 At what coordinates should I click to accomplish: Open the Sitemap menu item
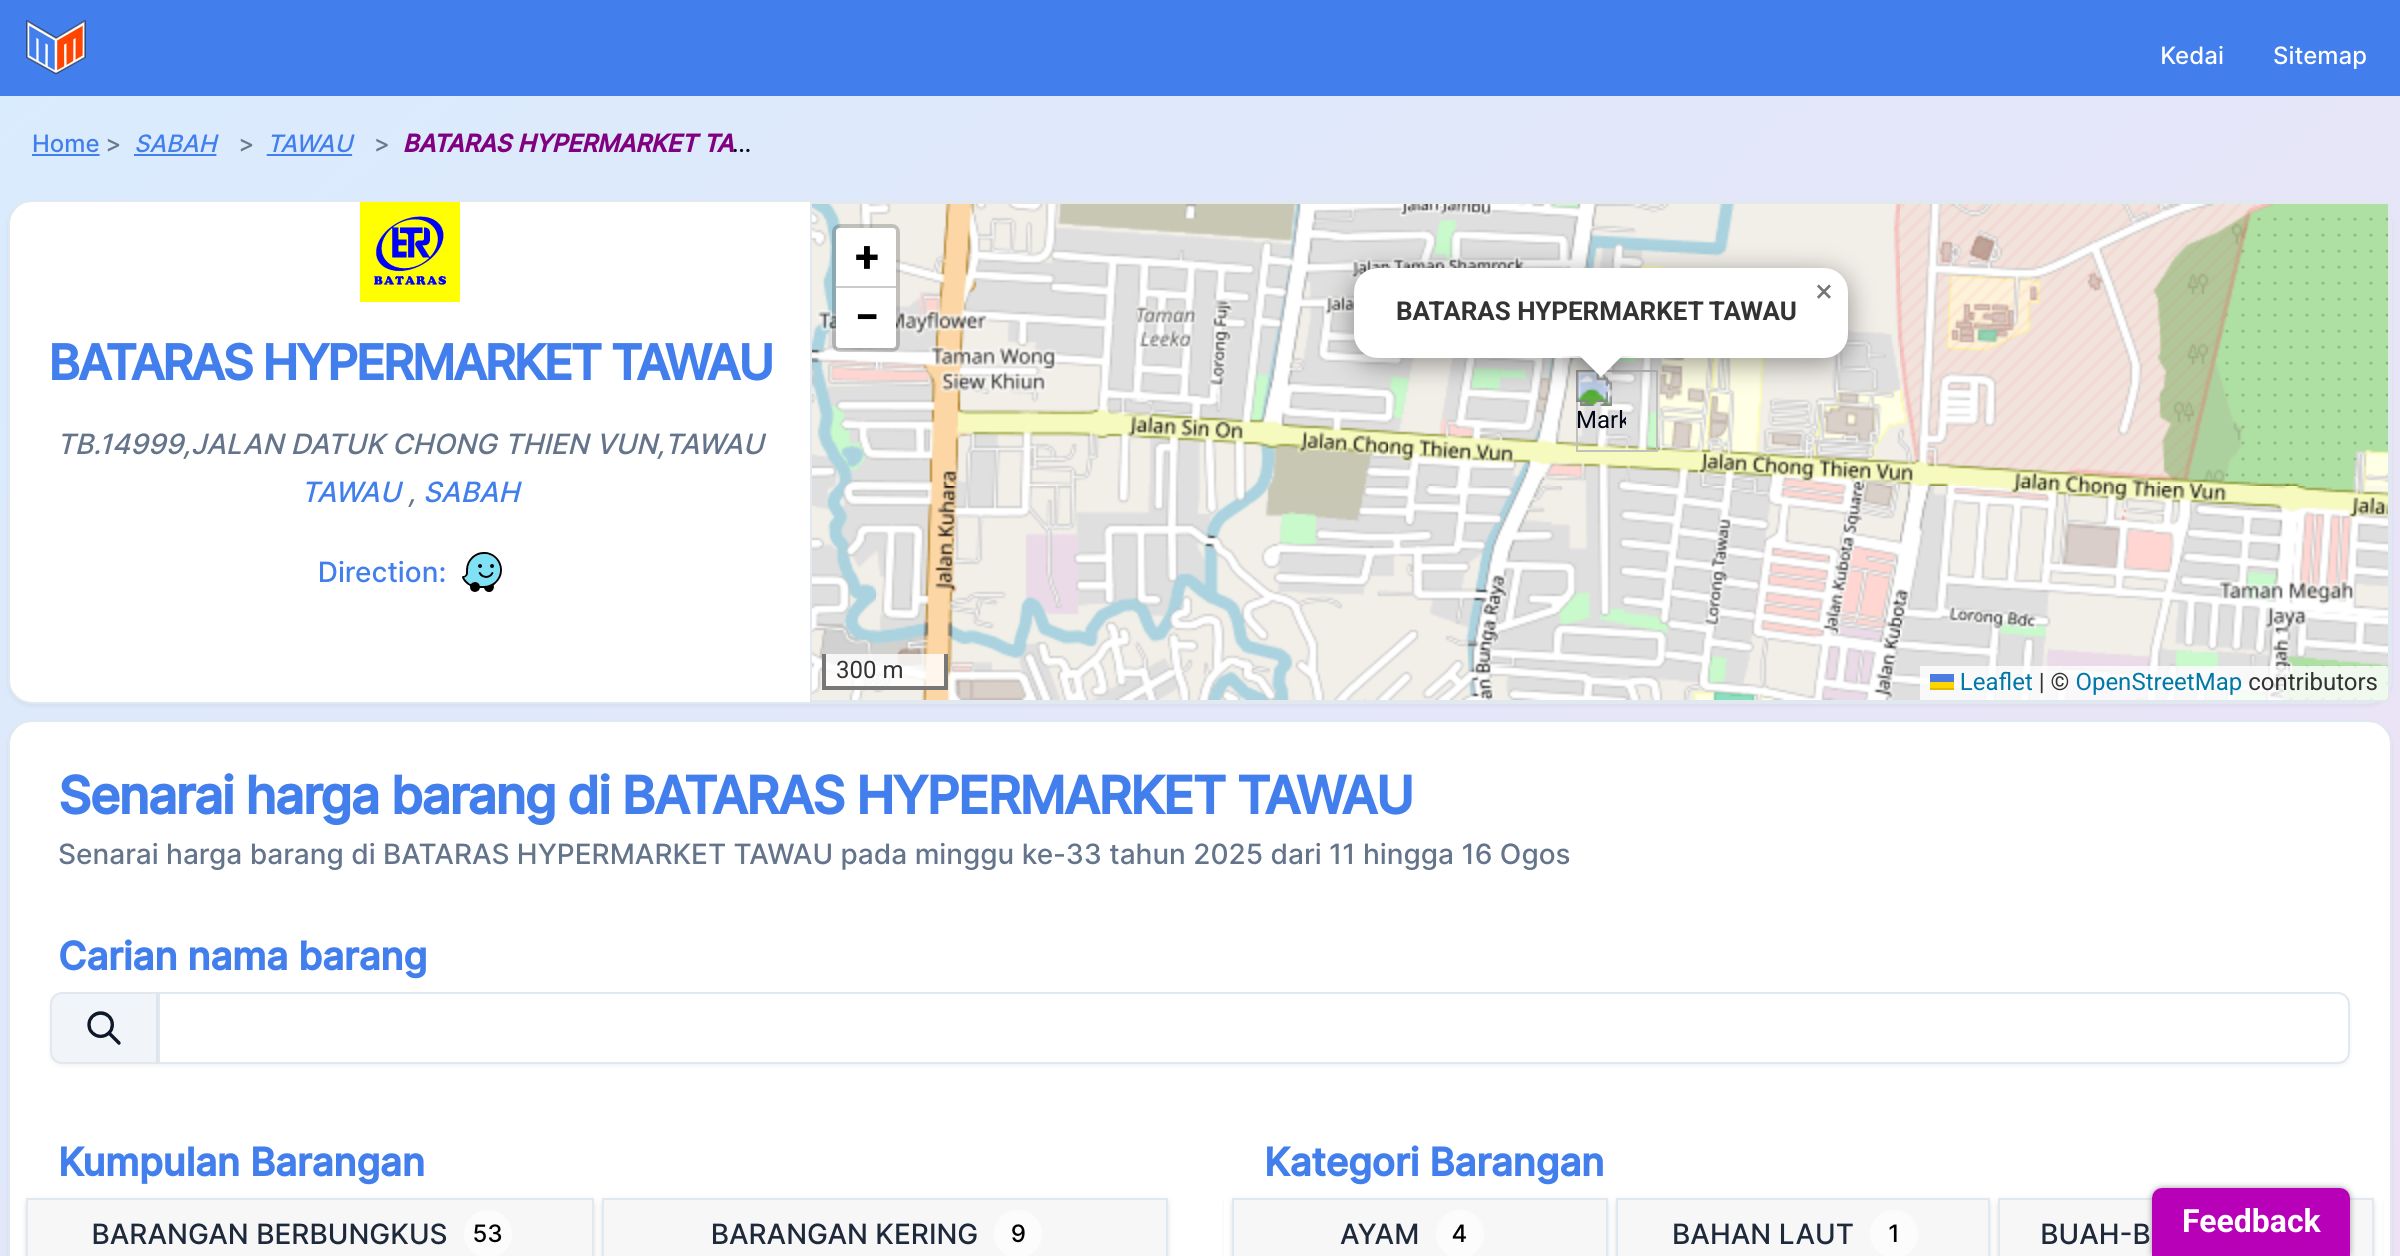2319,55
